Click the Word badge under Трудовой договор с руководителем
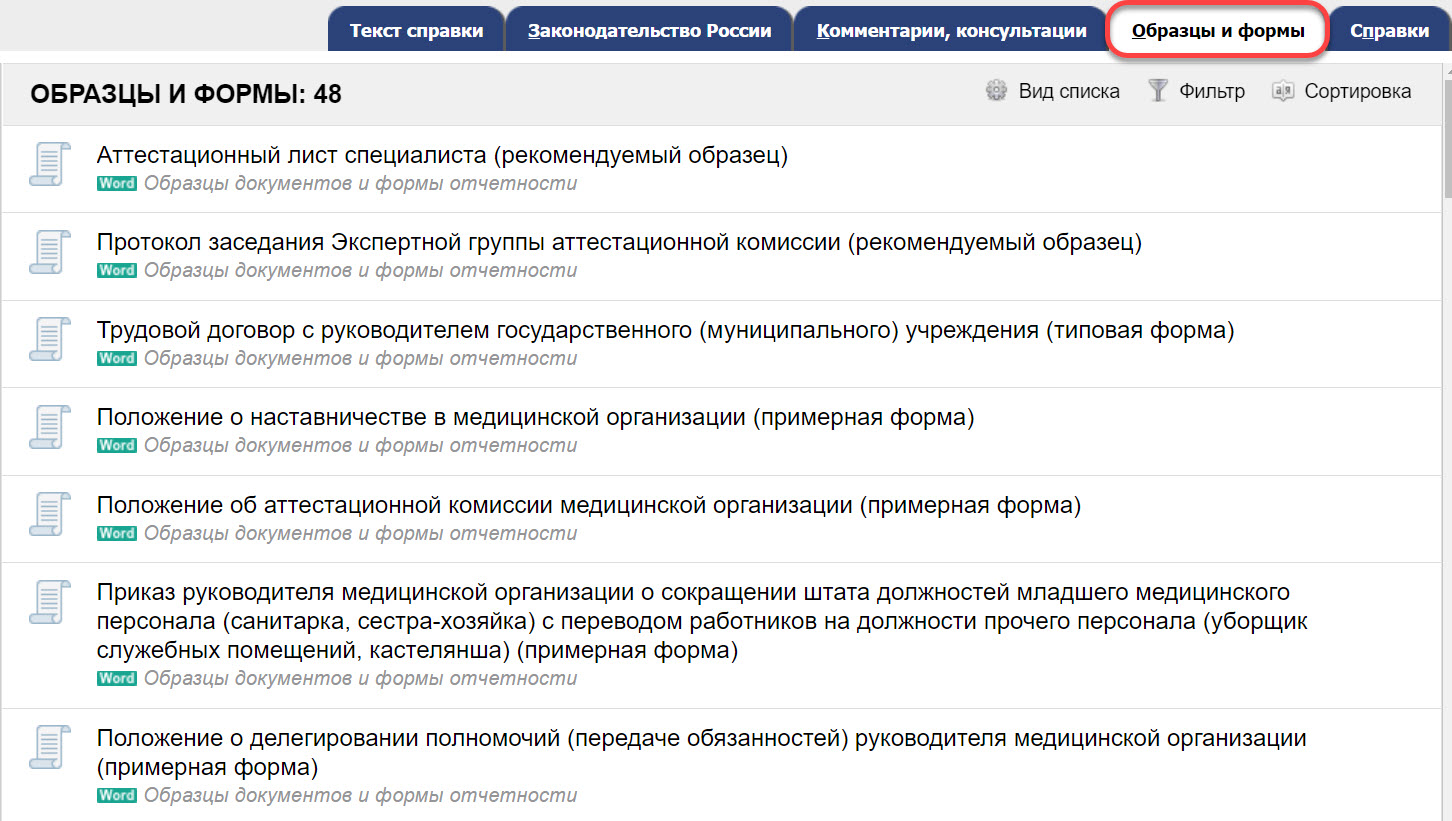The height and width of the screenshot is (821, 1452). [117, 359]
